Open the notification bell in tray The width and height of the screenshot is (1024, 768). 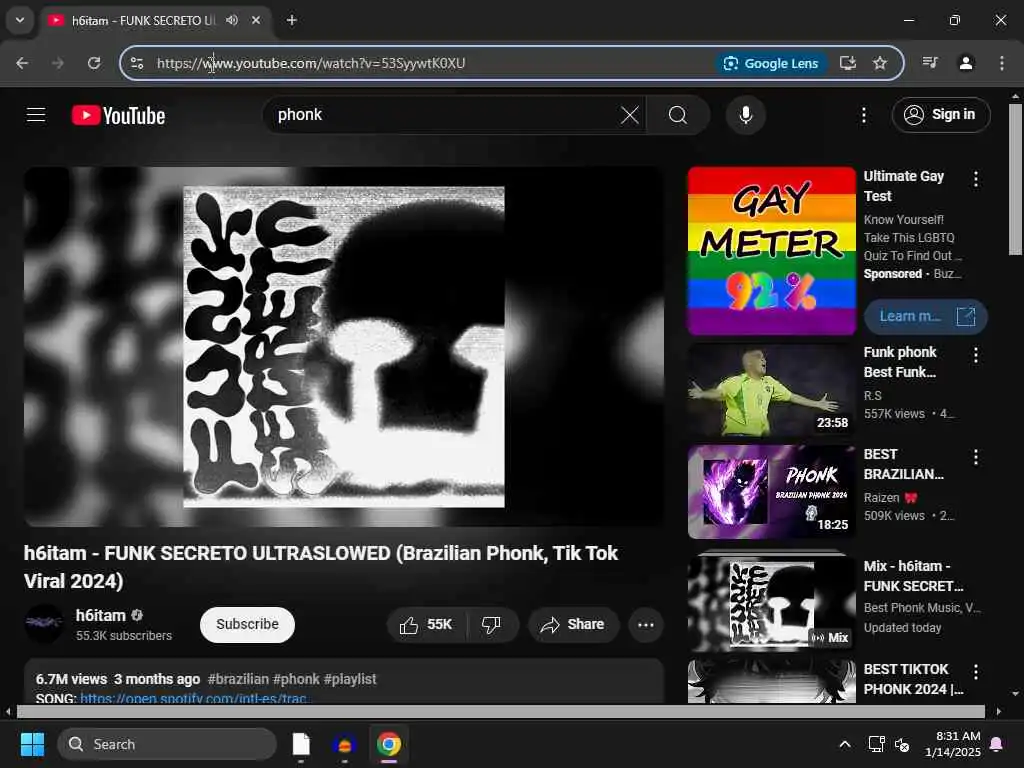coord(997,744)
